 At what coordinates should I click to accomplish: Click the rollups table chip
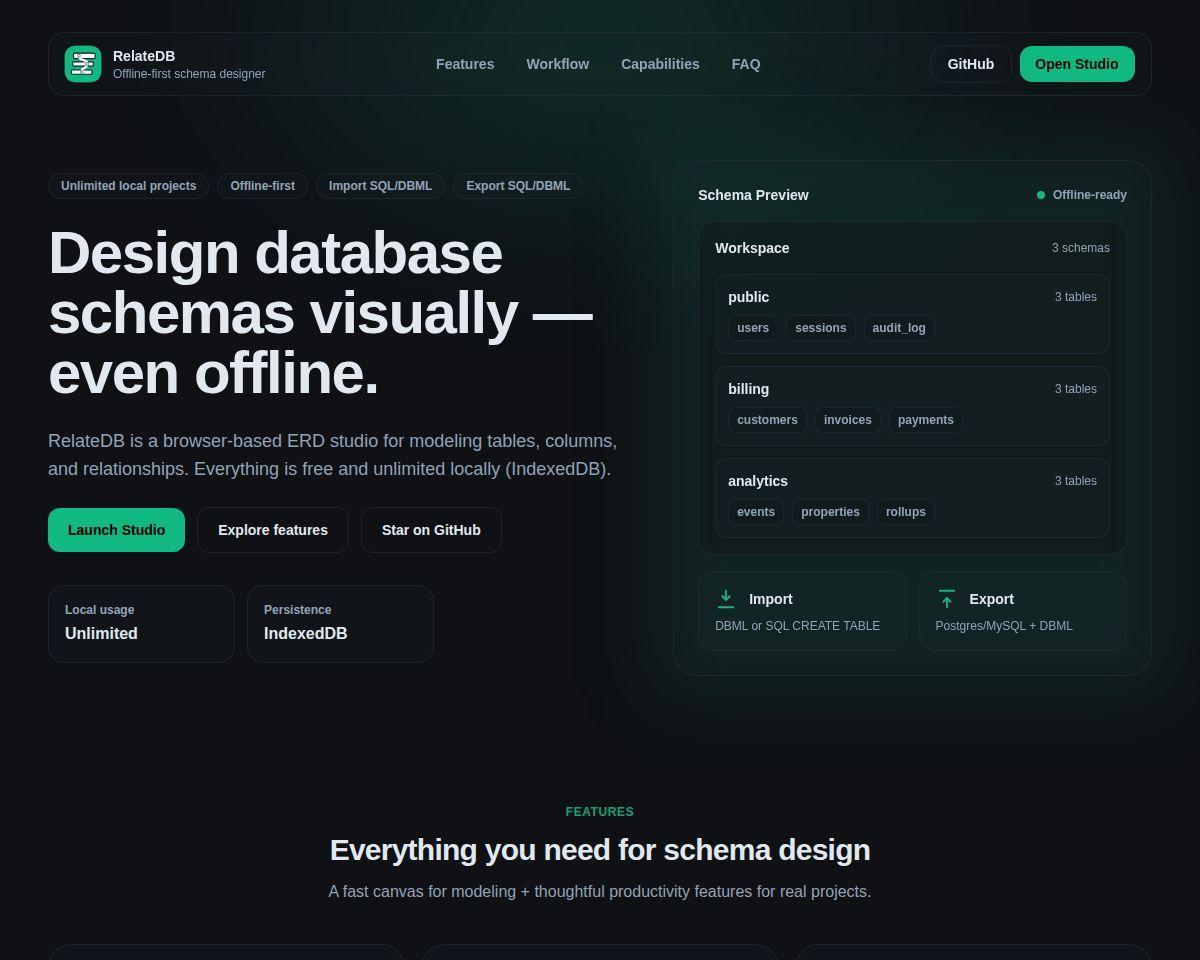coord(906,512)
